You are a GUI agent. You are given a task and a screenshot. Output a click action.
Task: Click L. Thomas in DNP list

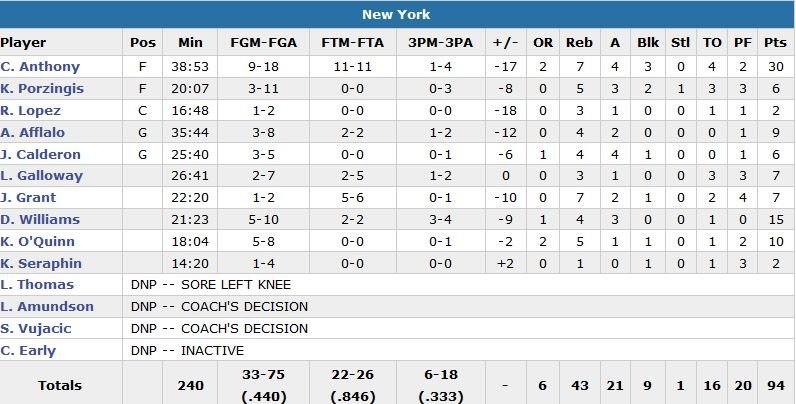click(x=38, y=285)
